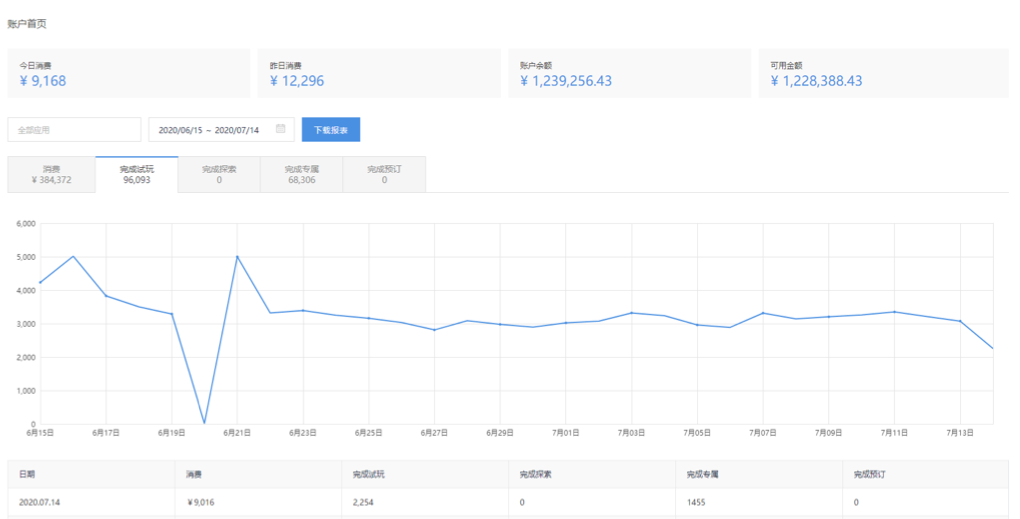Click the 下载报表 download report button
Viewport: 1020px width, 519px height.
[x=330, y=129]
